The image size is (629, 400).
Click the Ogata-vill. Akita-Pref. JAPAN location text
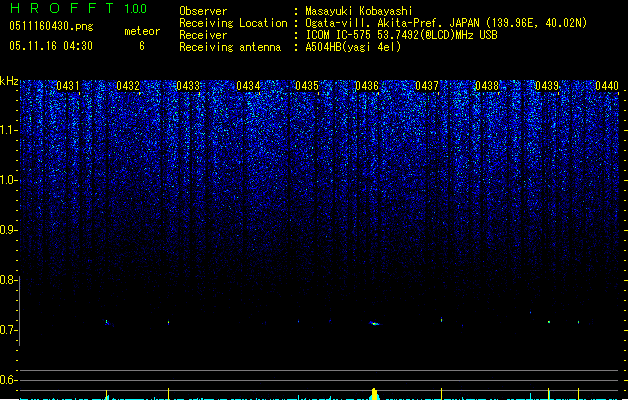click(446, 23)
